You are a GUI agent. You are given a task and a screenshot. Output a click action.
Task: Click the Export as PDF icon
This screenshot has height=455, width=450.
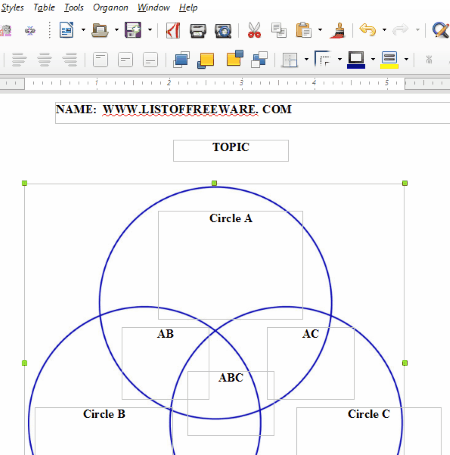tap(173, 31)
